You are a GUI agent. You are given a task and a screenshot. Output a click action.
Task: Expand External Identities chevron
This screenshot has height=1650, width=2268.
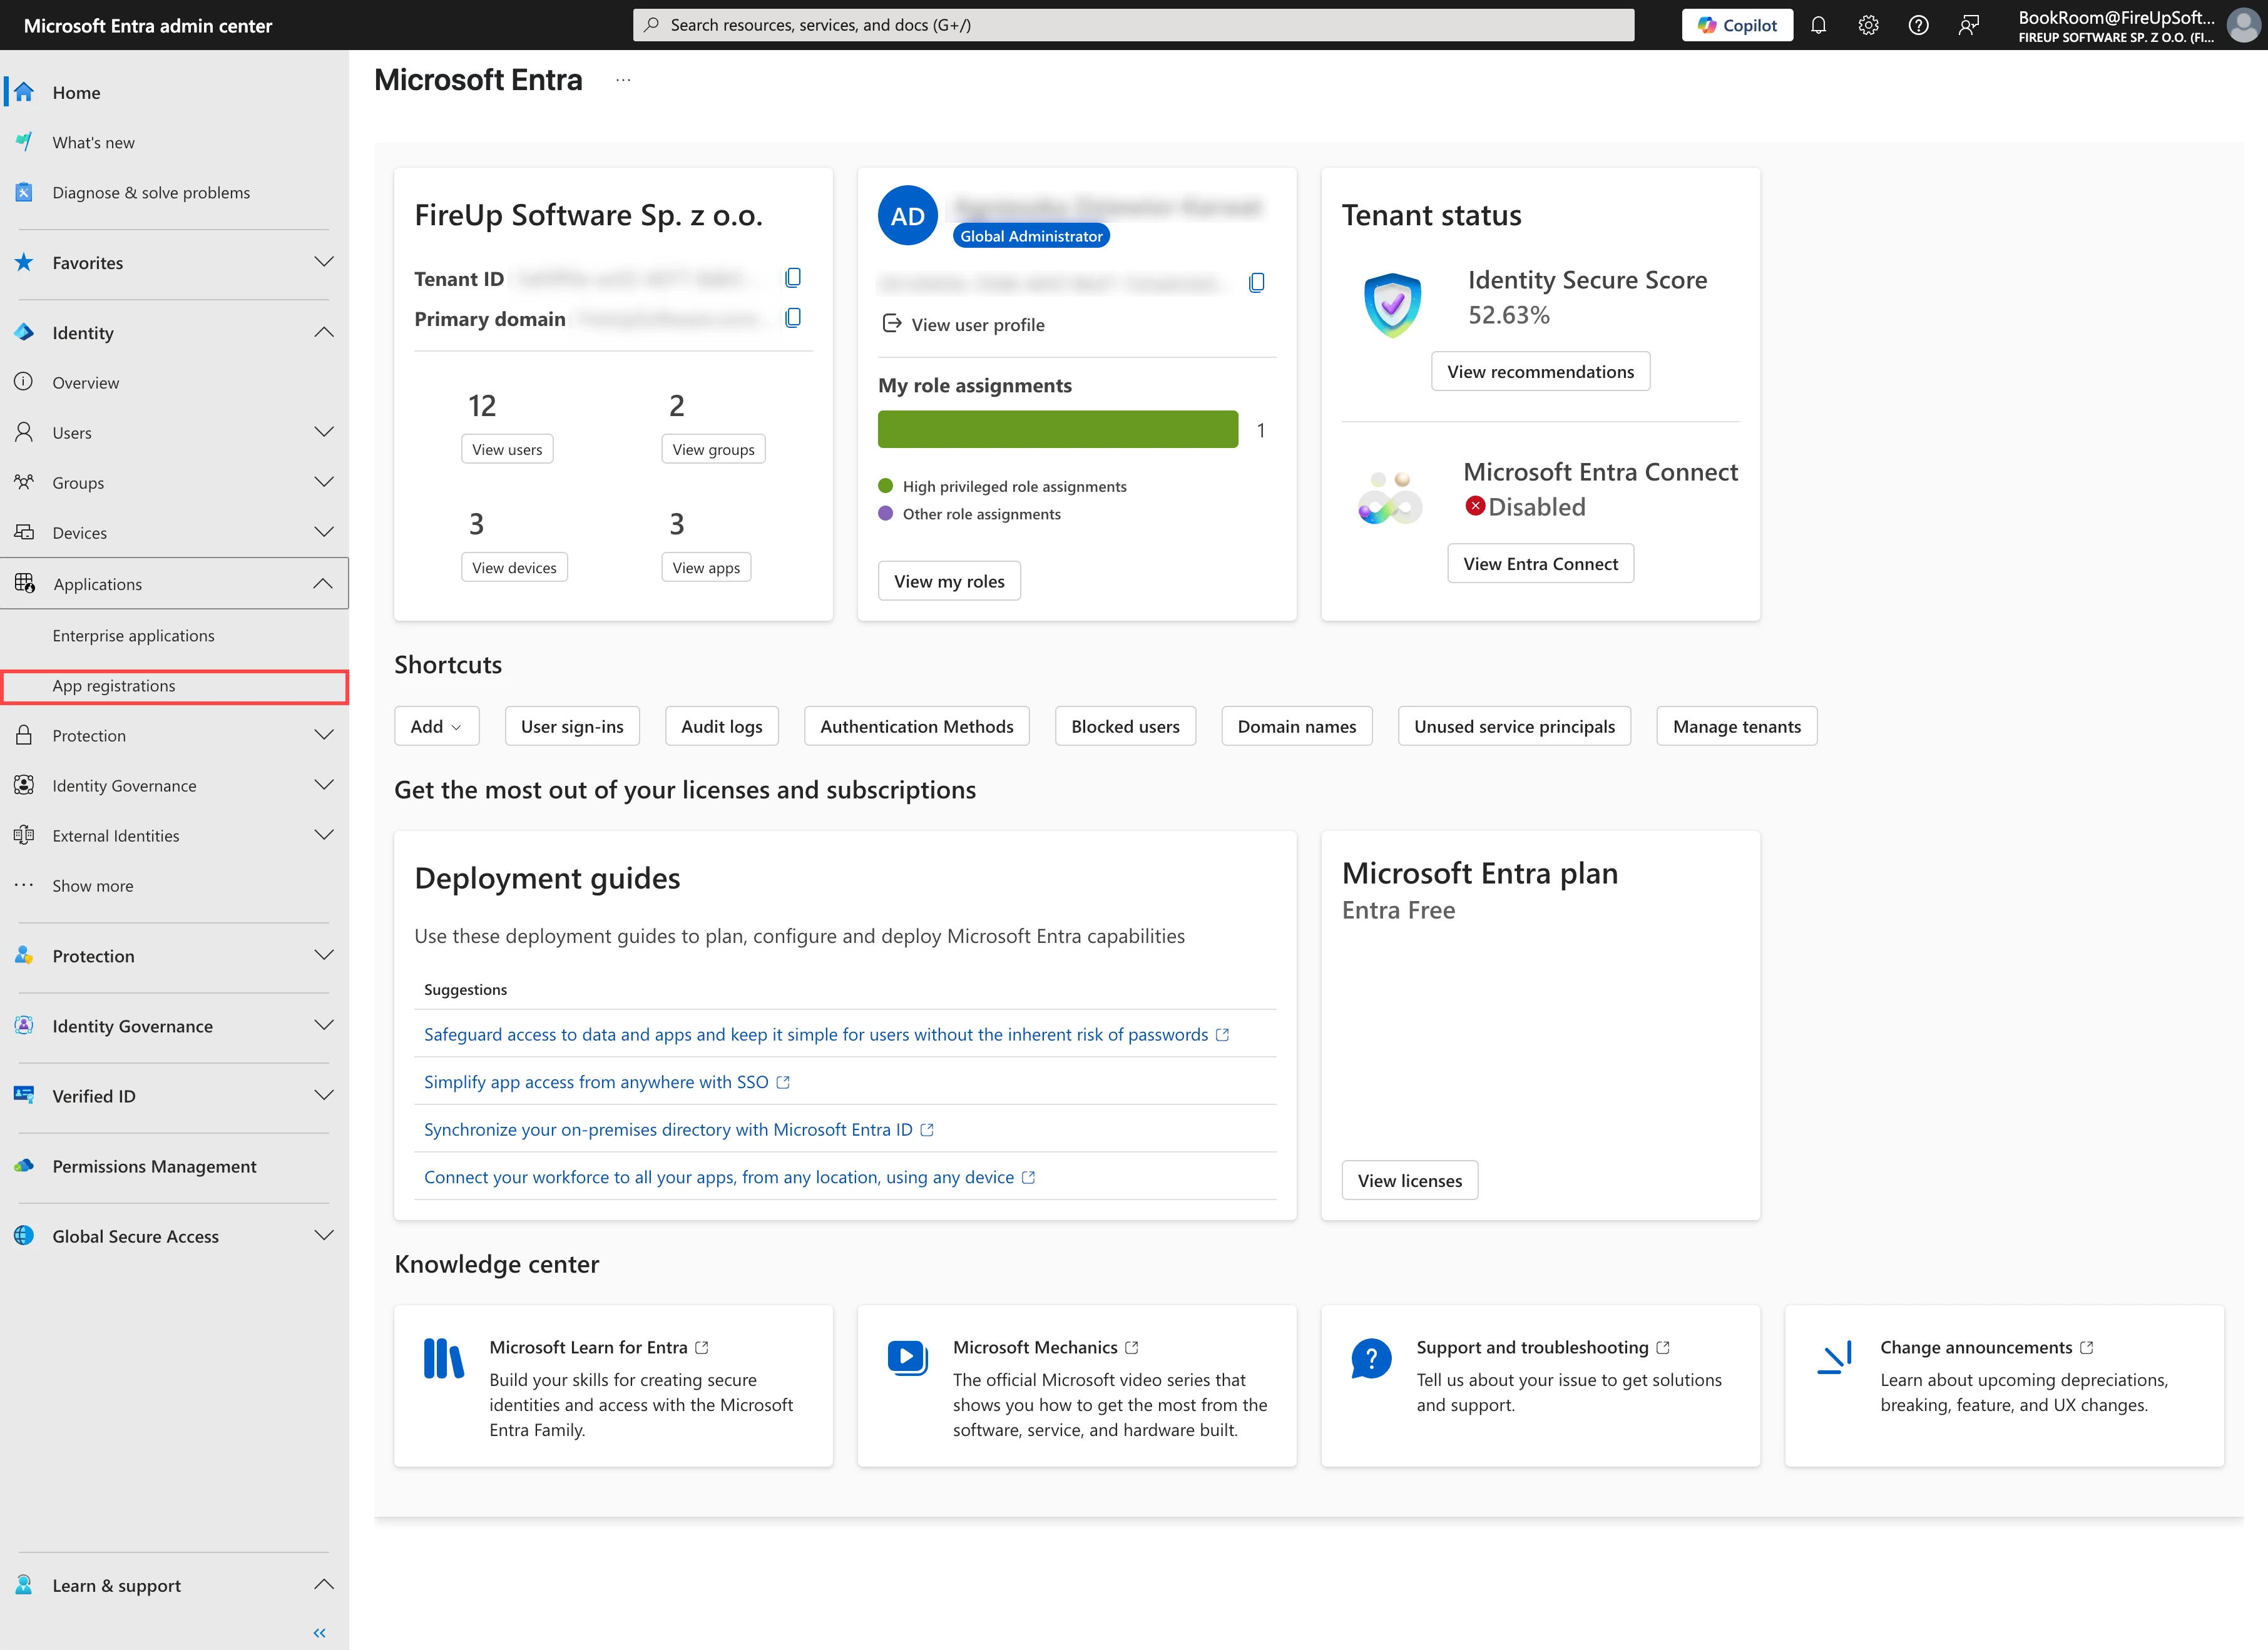click(x=324, y=835)
